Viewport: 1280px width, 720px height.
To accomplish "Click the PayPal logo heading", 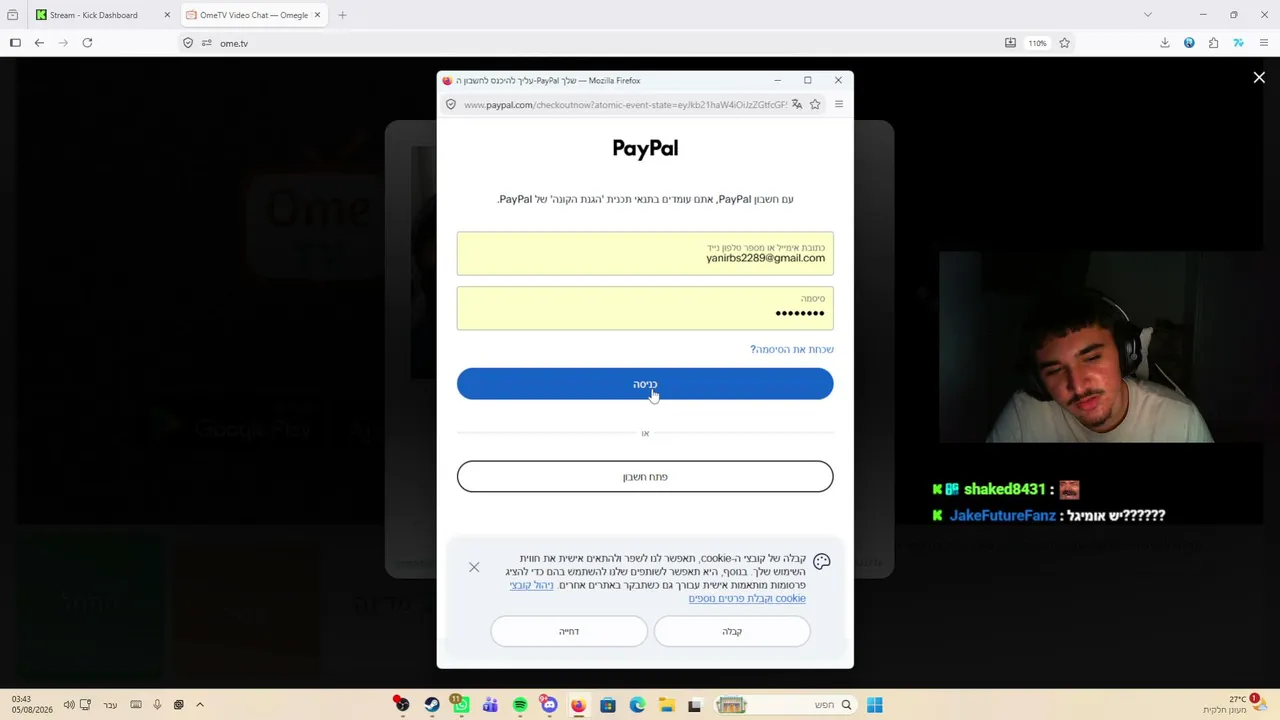I will [645, 148].
